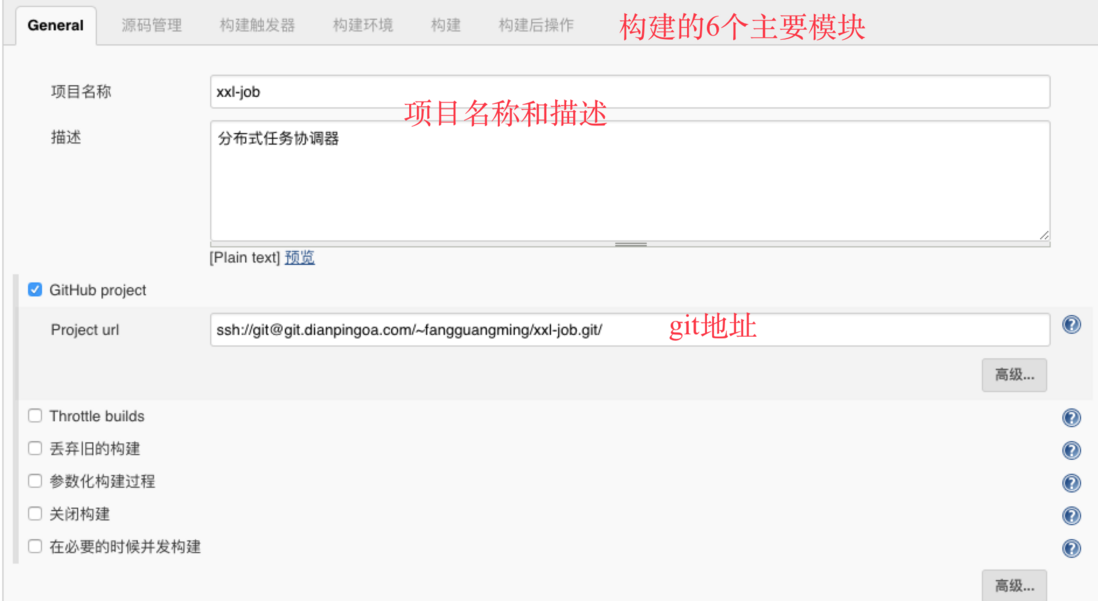The height and width of the screenshot is (601, 1098).
Task: Click the [Plain text] label
Action: (244, 258)
